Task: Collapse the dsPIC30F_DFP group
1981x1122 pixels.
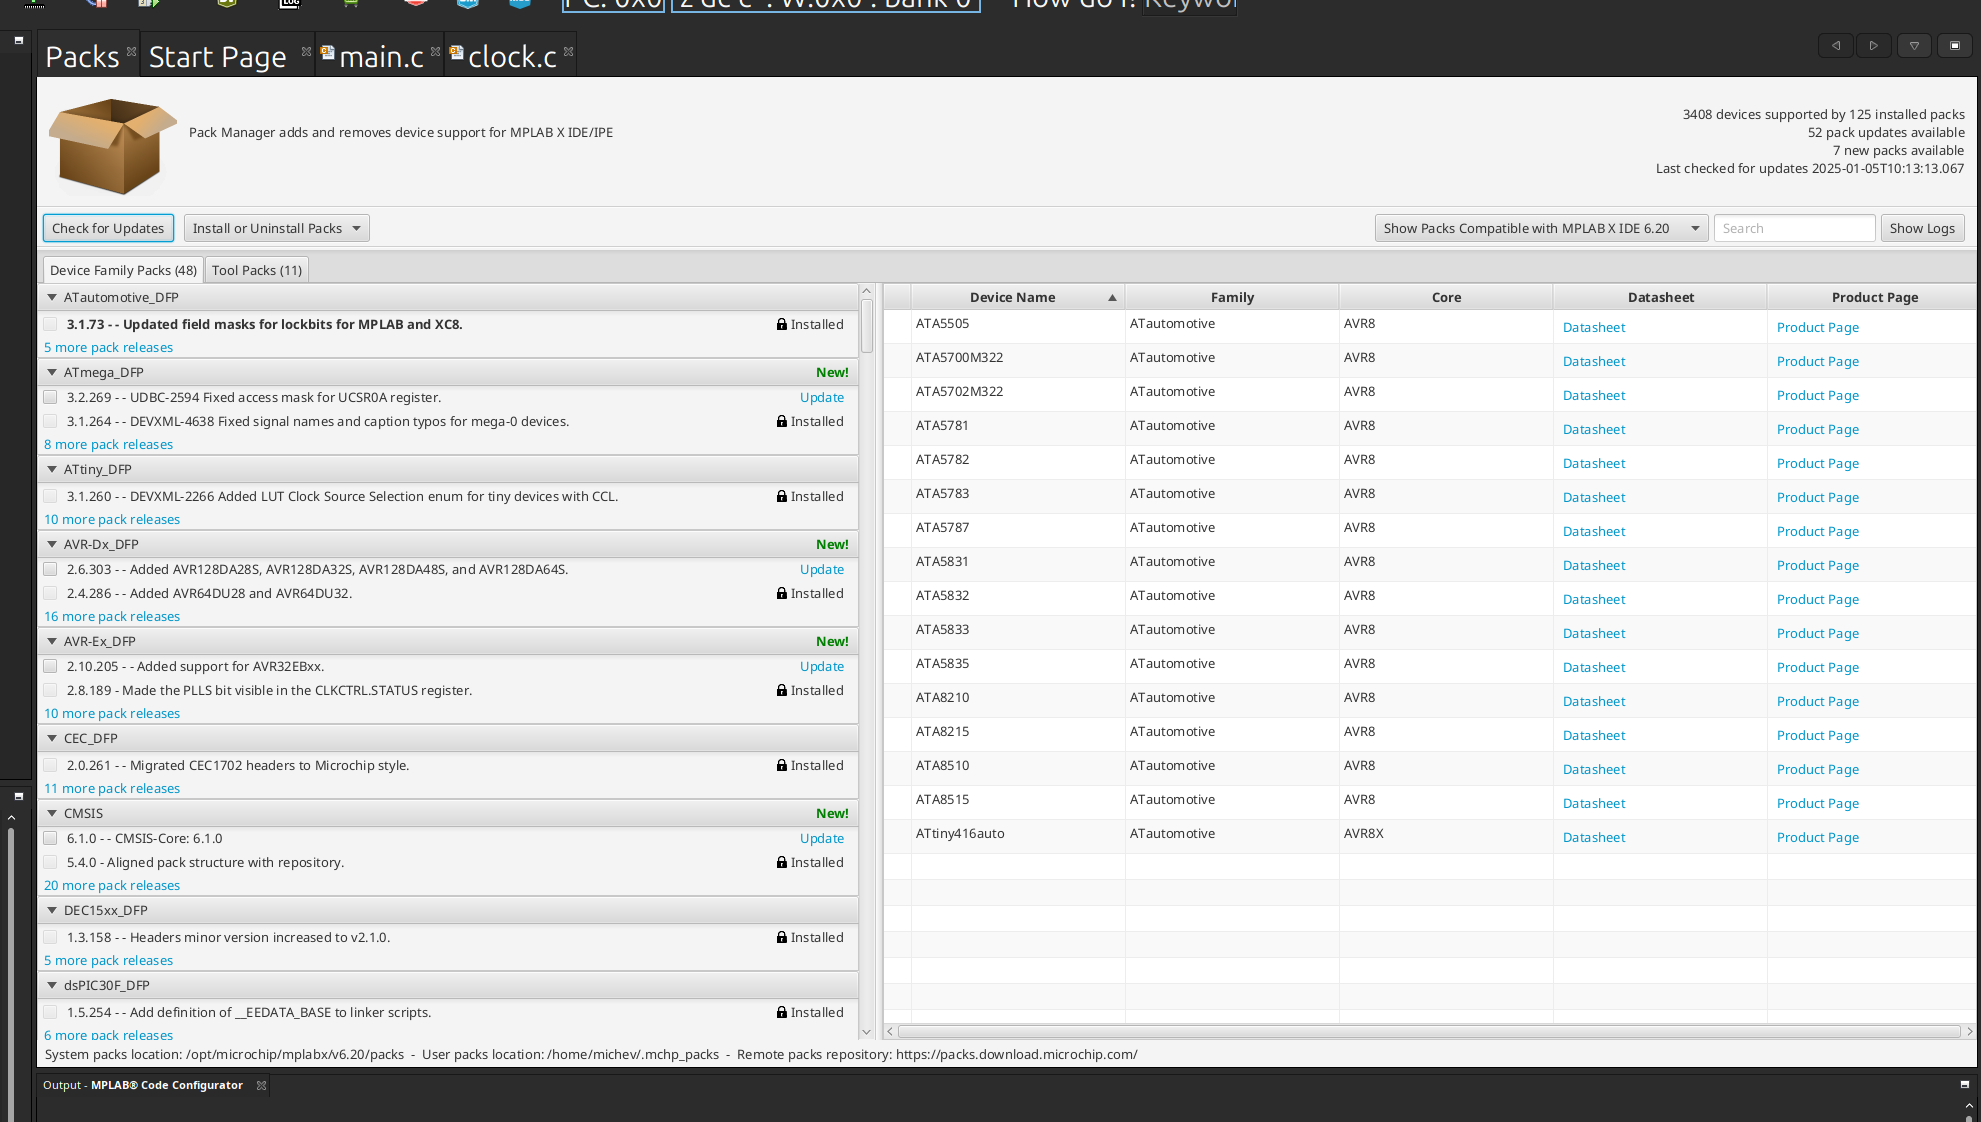Action: tap(52, 985)
